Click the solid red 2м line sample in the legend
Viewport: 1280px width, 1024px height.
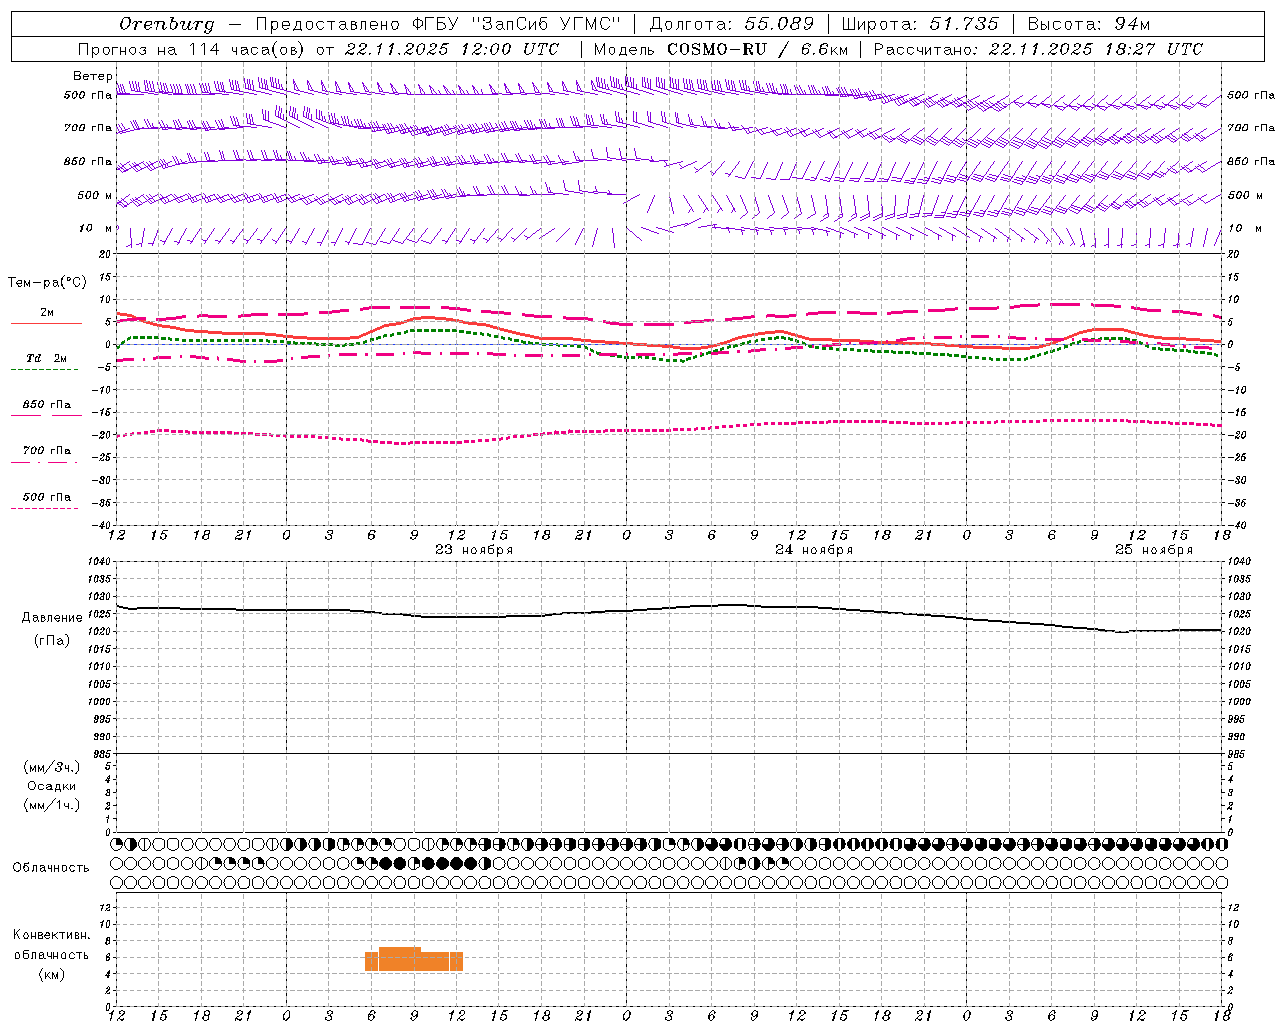(46, 324)
